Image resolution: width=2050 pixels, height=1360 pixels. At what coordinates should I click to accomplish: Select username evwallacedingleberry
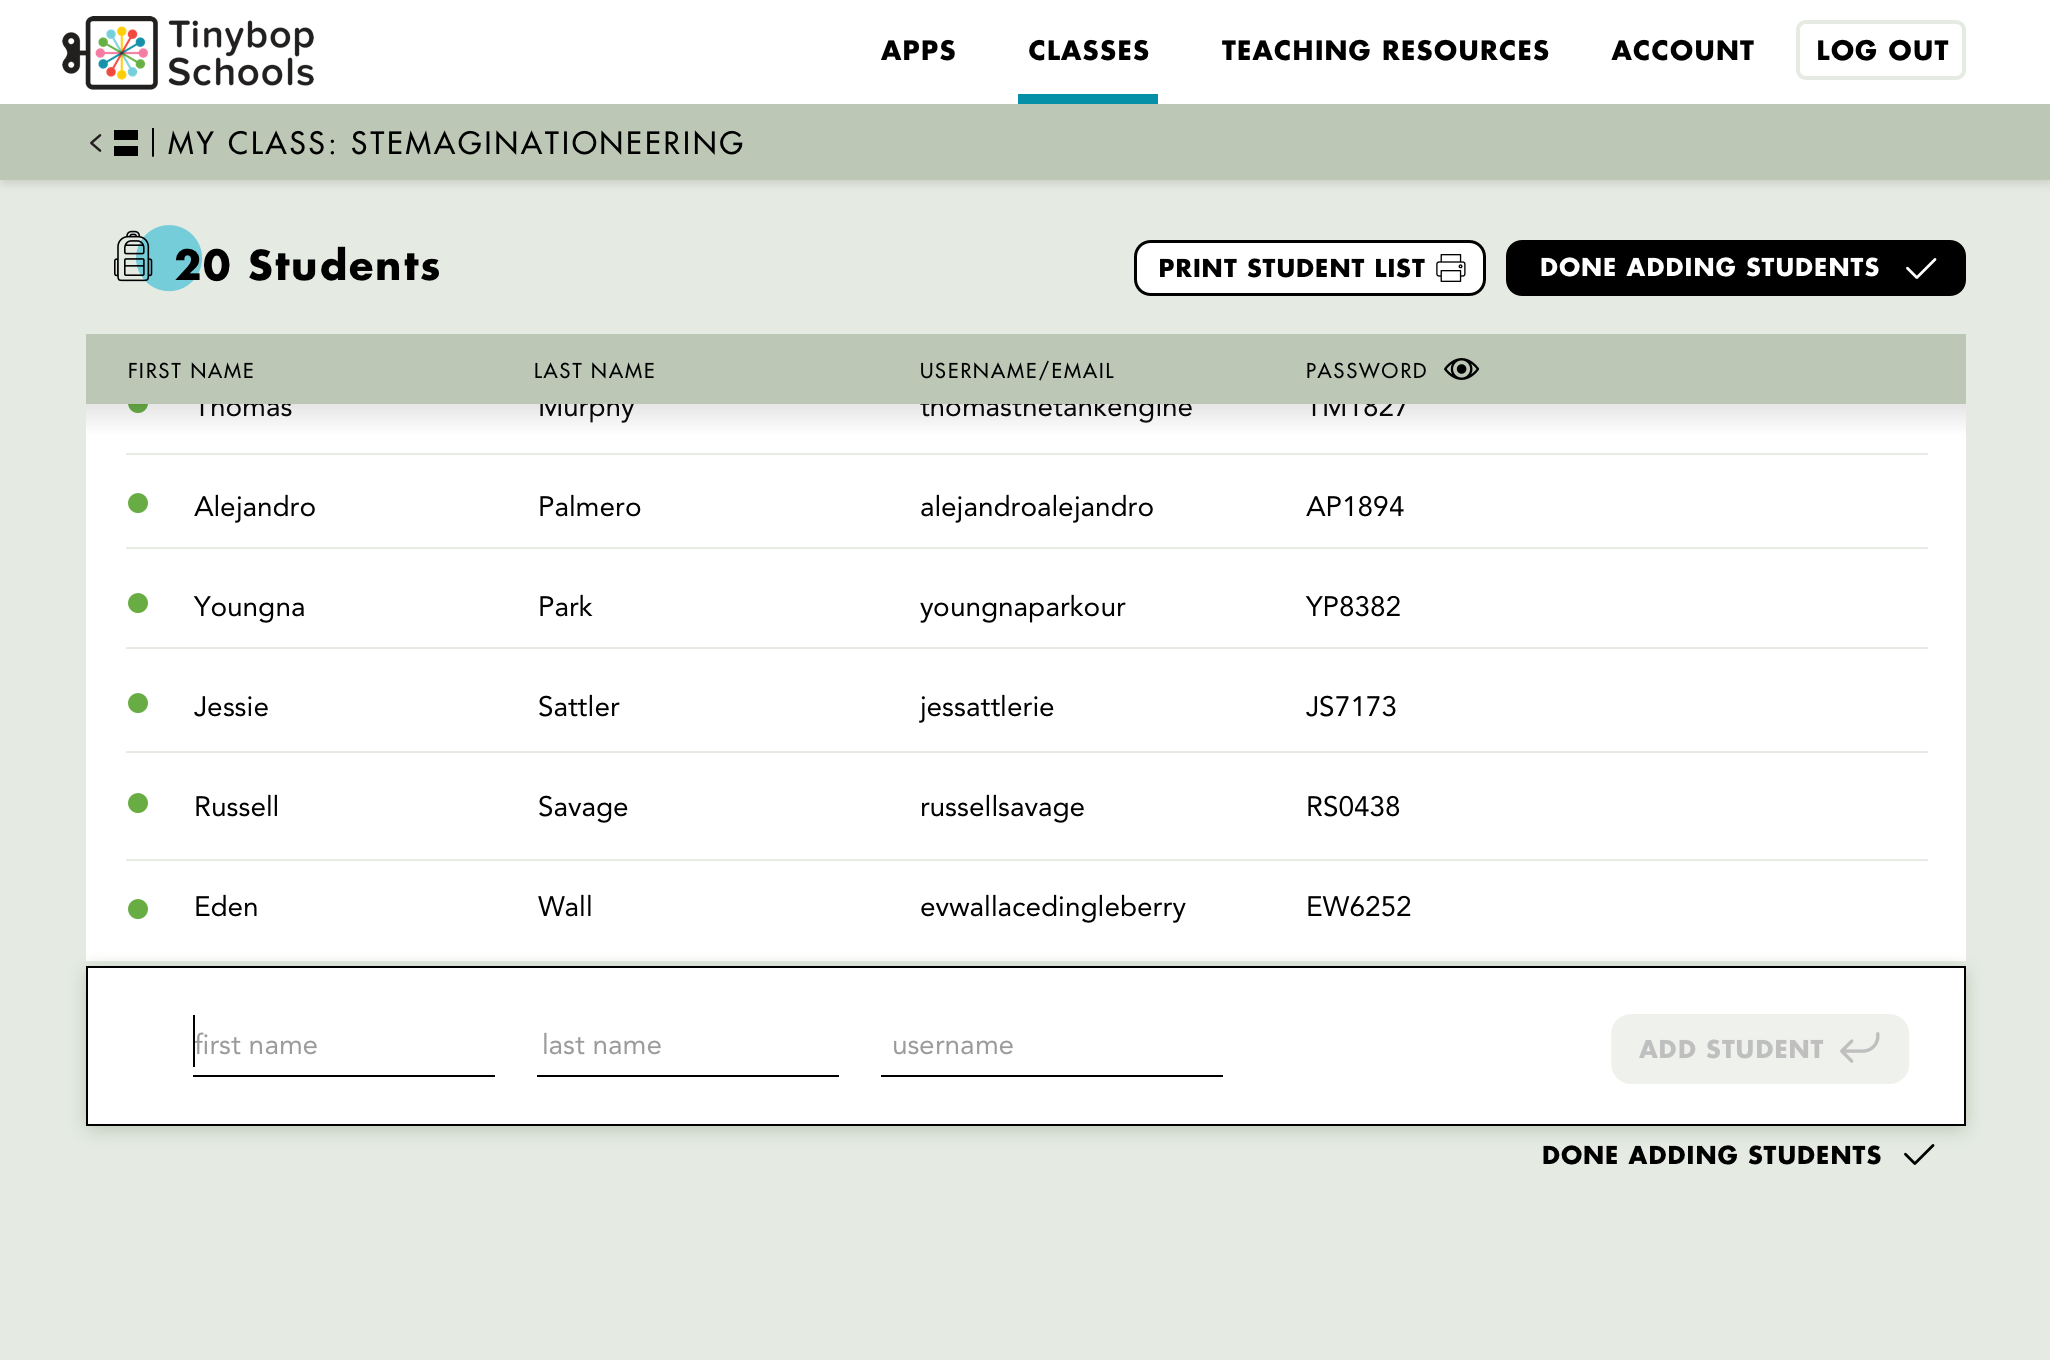click(x=1052, y=908)
